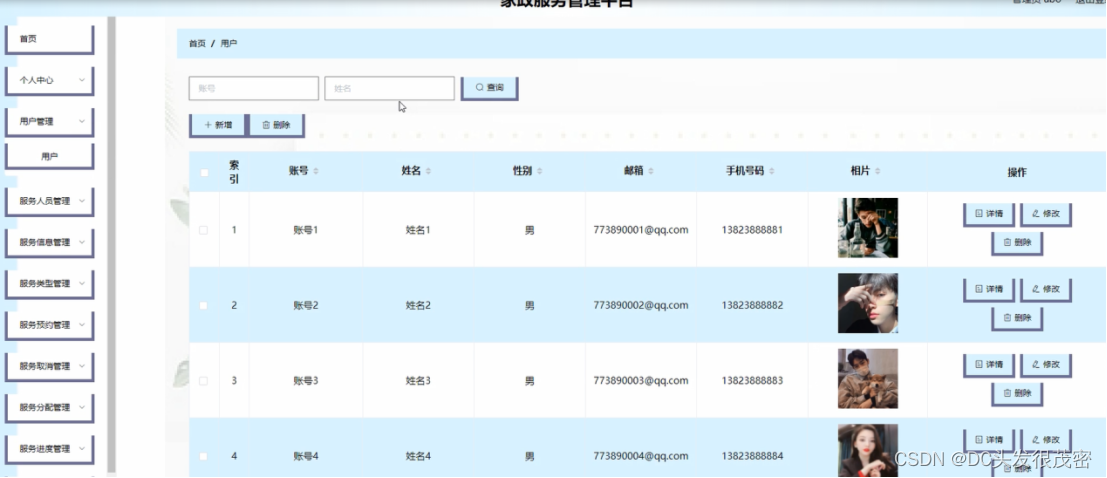Click 删除 for 账号1 row
The image size is (1107, 478).
coord(1017,242)
